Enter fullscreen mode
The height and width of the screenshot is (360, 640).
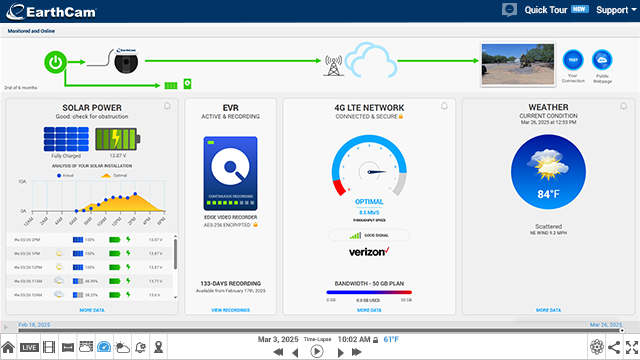(x=632, y=347)
